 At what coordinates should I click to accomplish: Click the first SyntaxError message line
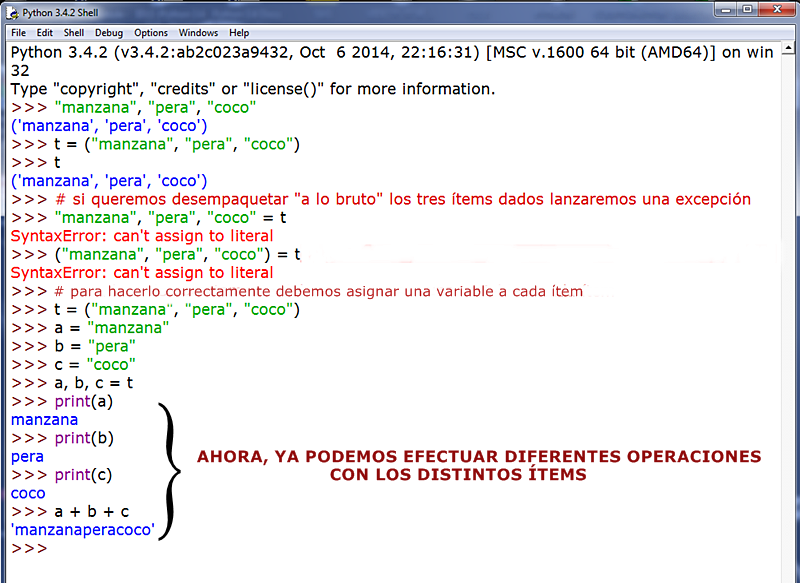(x=139, y=235)
